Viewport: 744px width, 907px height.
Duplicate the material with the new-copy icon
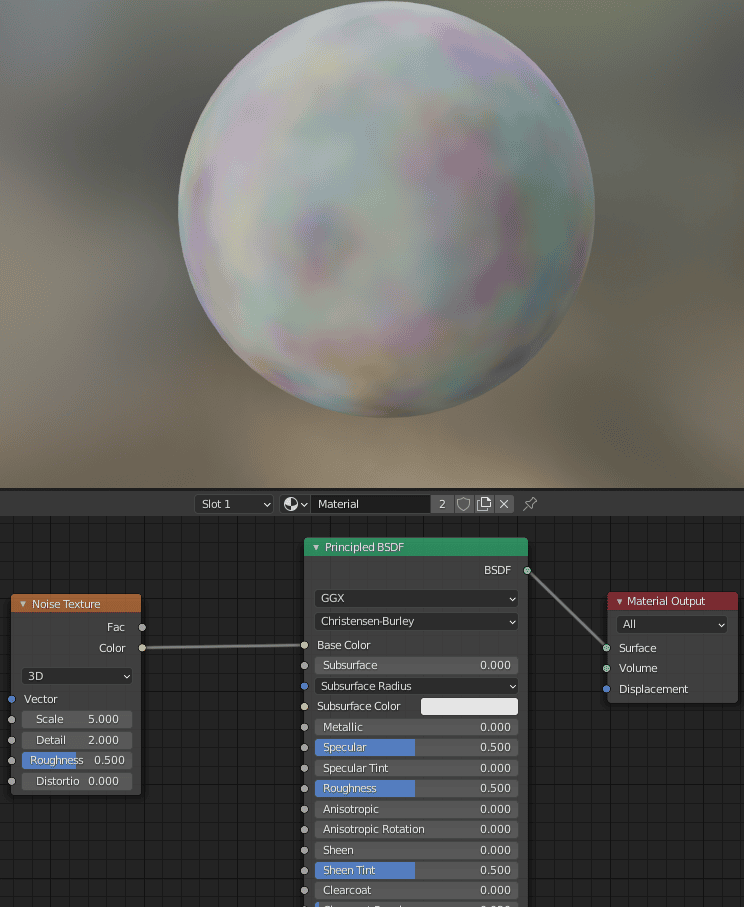point(484,504)
